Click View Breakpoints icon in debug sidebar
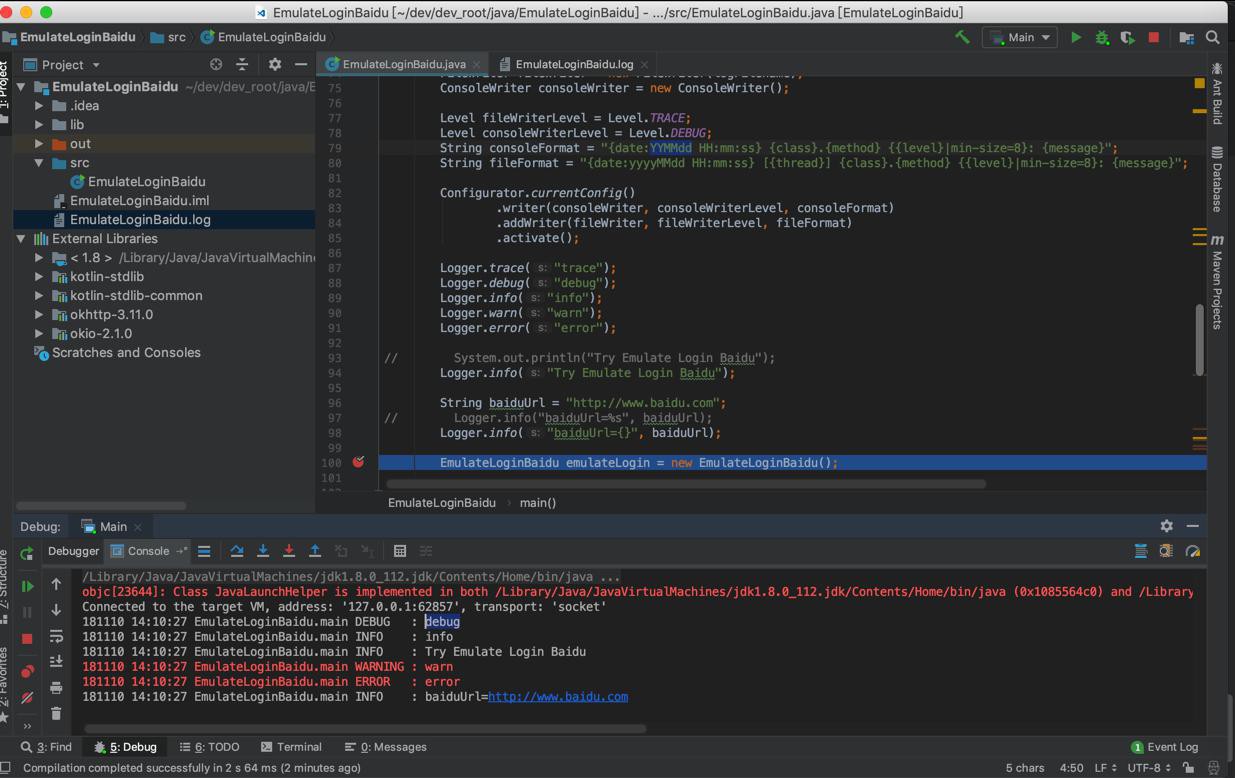The image size is (1235, 778). tap(27, 671)
